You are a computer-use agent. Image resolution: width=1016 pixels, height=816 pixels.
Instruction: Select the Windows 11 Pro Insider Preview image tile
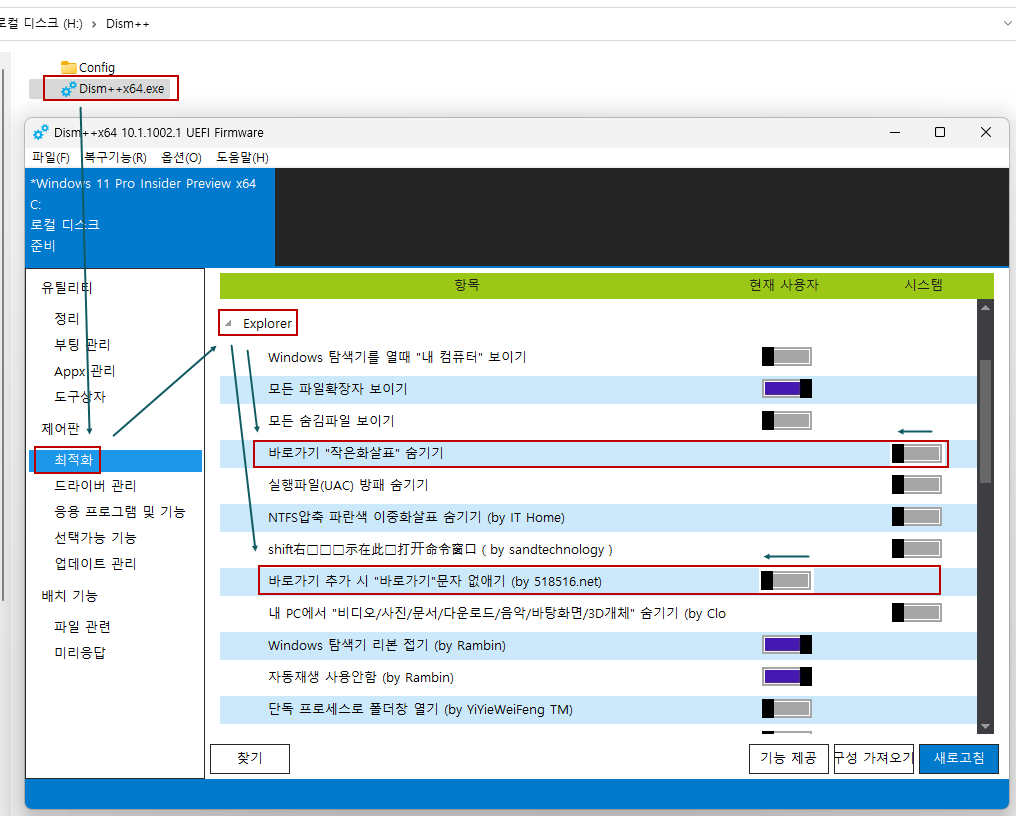pos(150,217)
